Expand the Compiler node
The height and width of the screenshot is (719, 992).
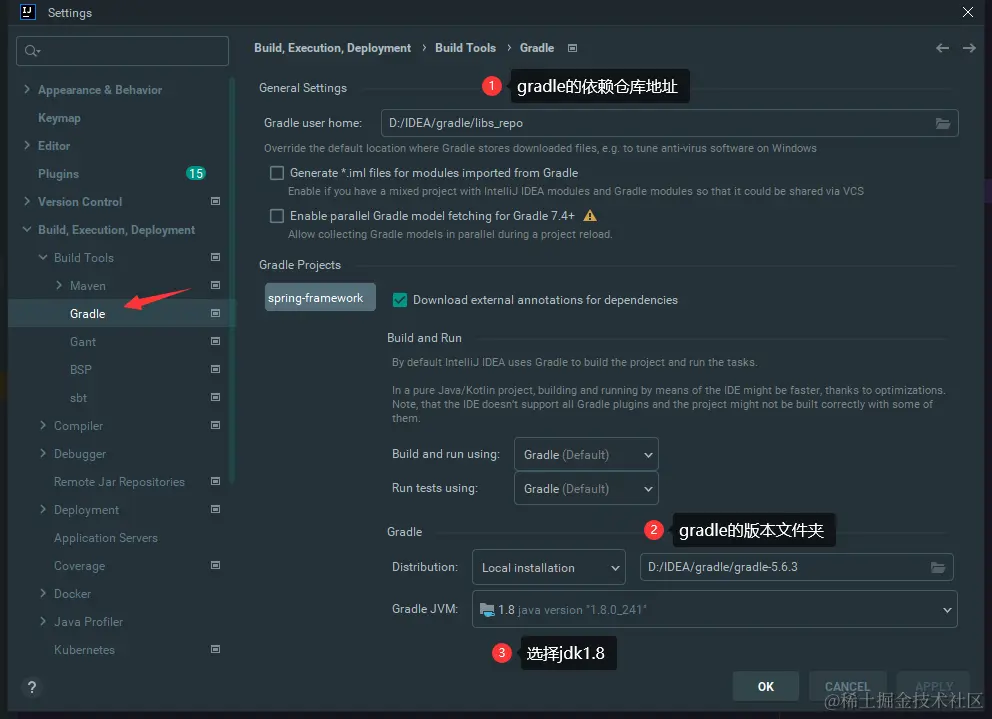(x=42, y=425)
